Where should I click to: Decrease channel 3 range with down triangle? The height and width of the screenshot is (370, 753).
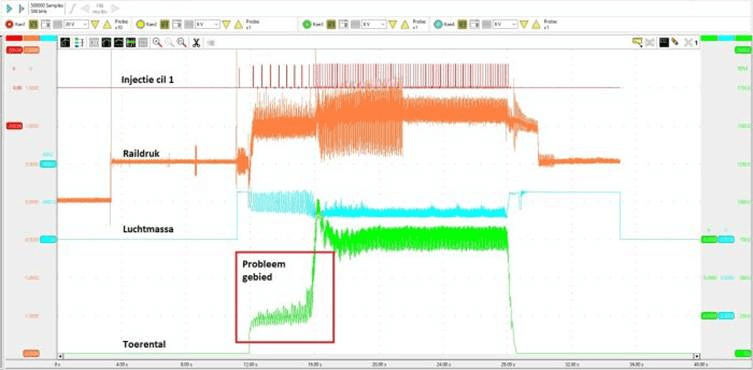(x=393, y=24)
